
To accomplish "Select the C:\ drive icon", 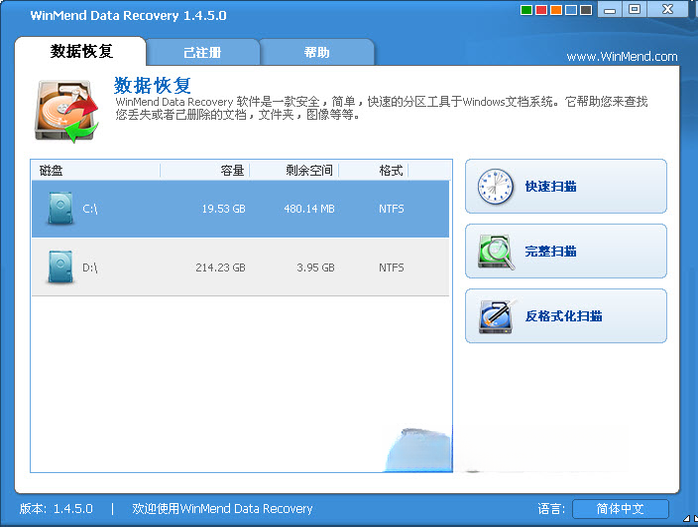I will click(x=61, y=208).
